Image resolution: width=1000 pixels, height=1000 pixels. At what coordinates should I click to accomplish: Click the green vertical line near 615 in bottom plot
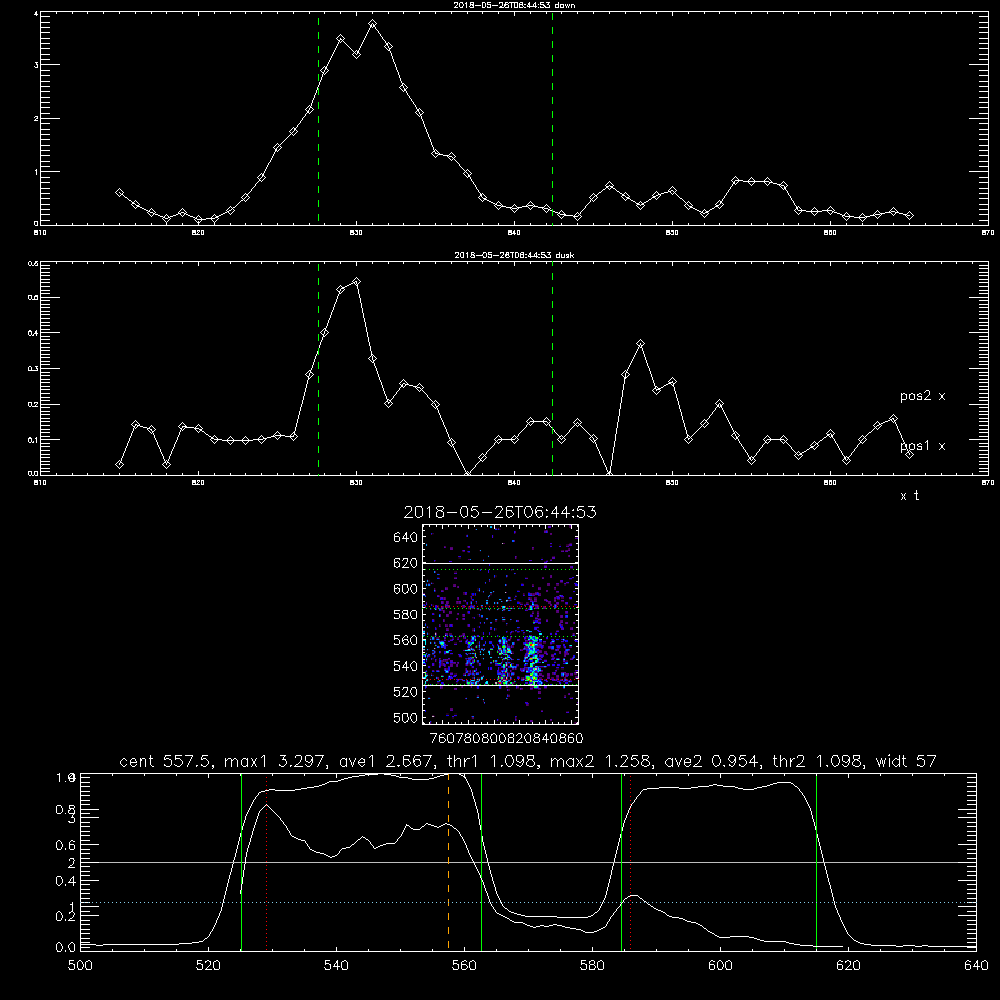coord(816,862)
